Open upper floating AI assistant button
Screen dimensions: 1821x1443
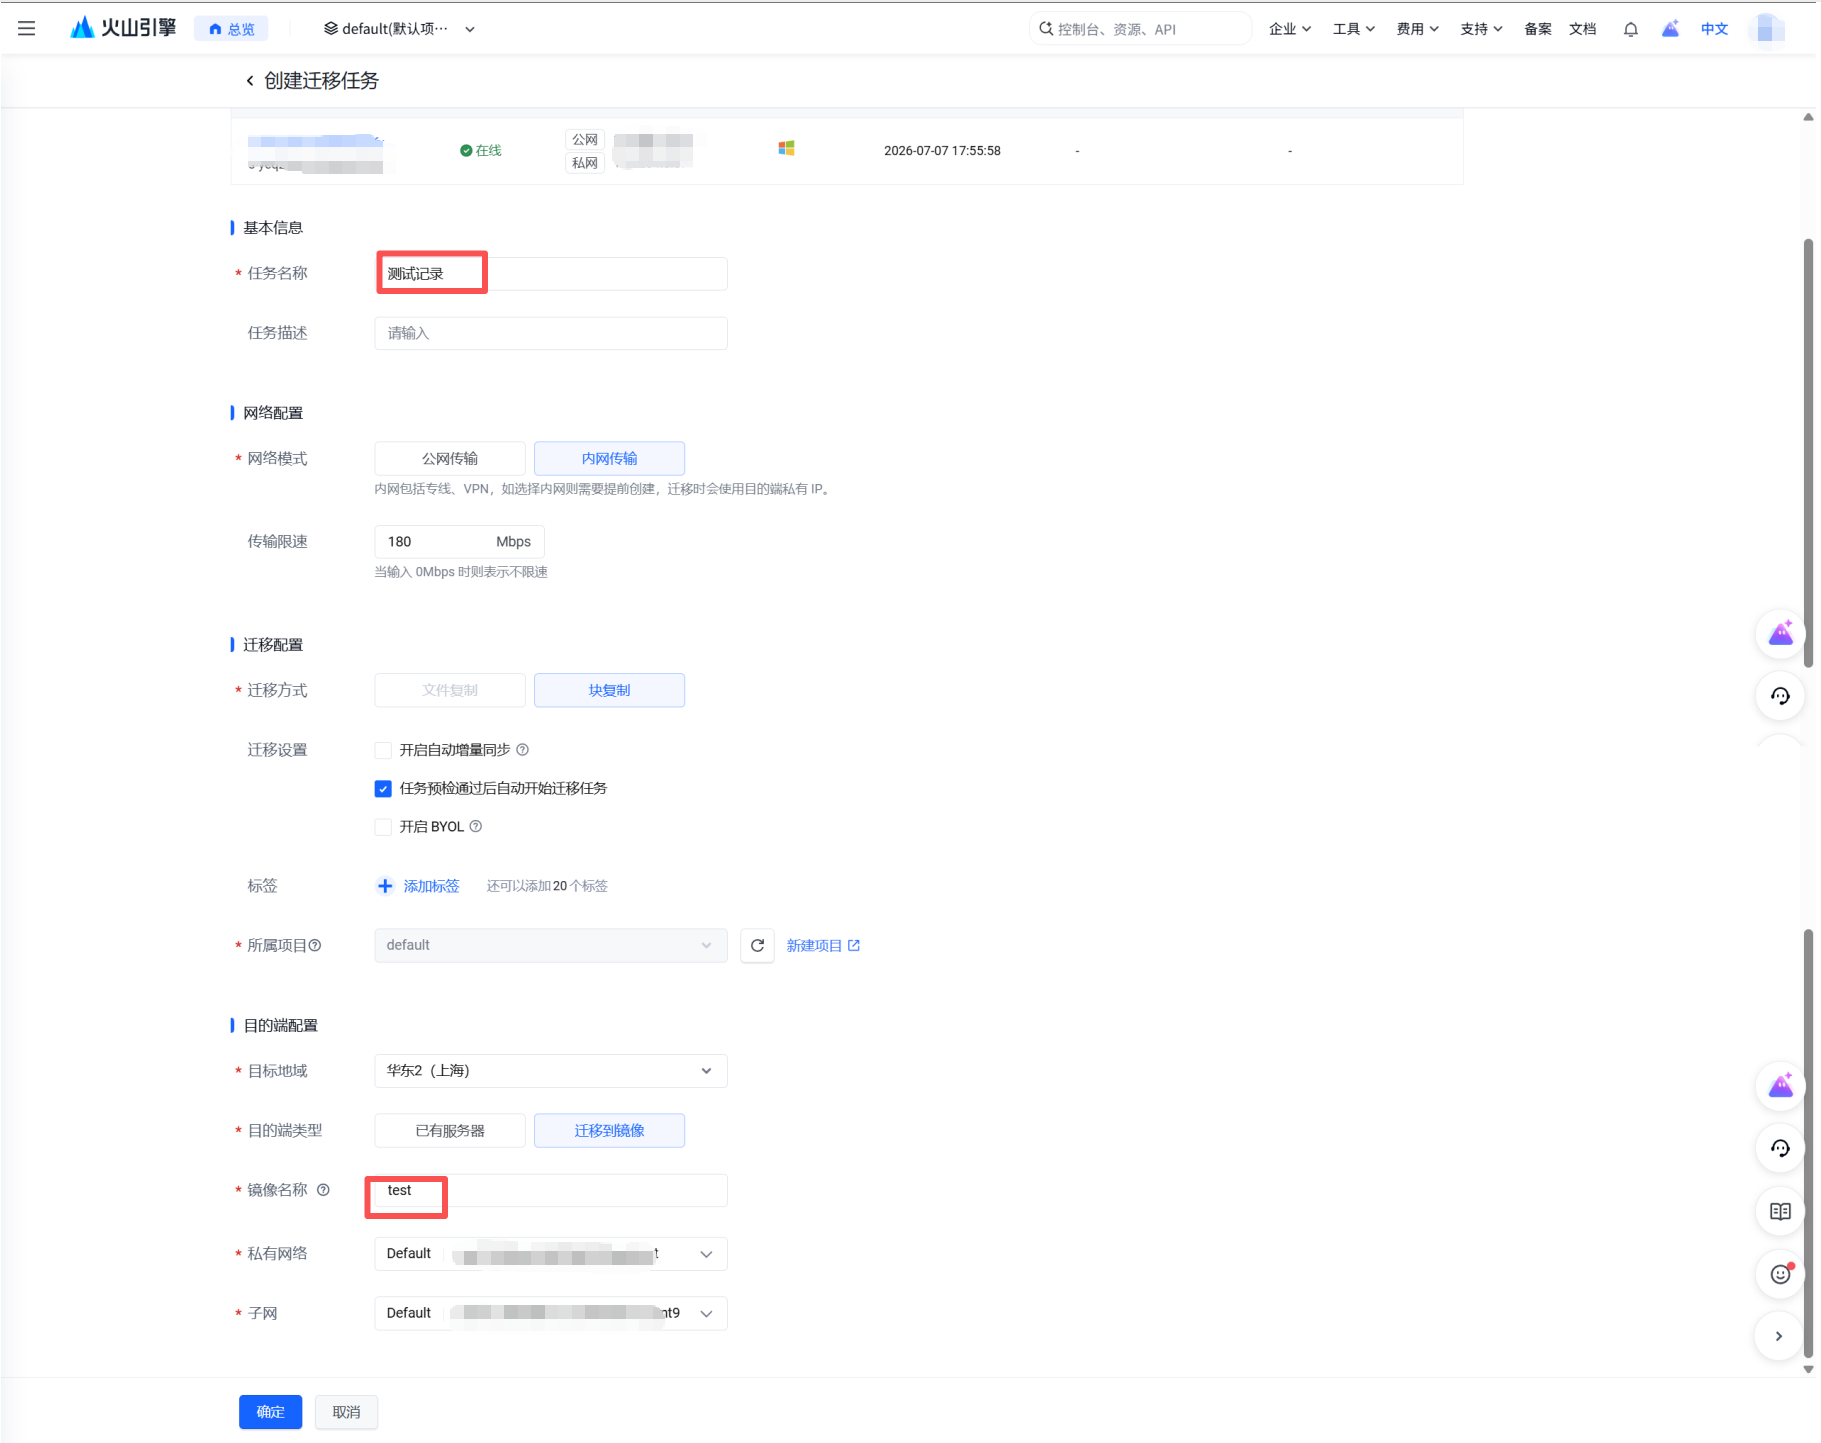(x=1781, y=634)
